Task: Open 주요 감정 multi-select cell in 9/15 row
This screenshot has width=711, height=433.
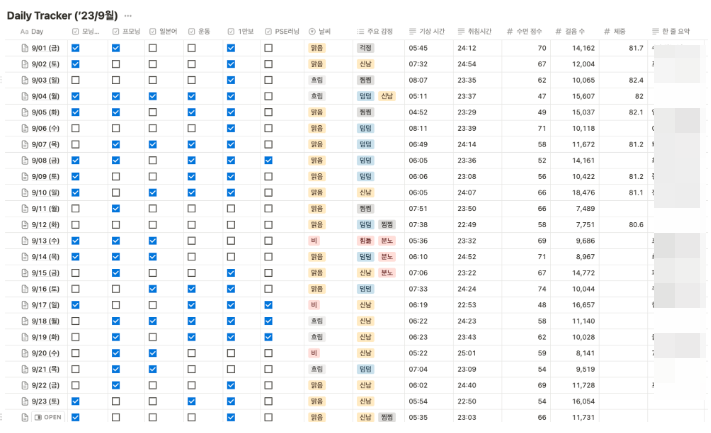Action: [x=379, y=273]
